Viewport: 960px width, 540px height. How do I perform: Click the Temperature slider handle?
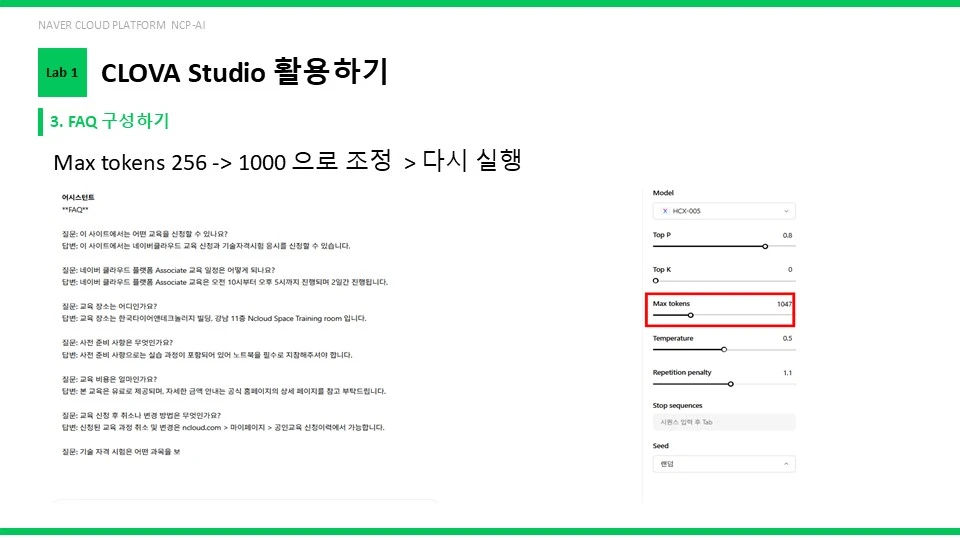(x=724, y=350)
